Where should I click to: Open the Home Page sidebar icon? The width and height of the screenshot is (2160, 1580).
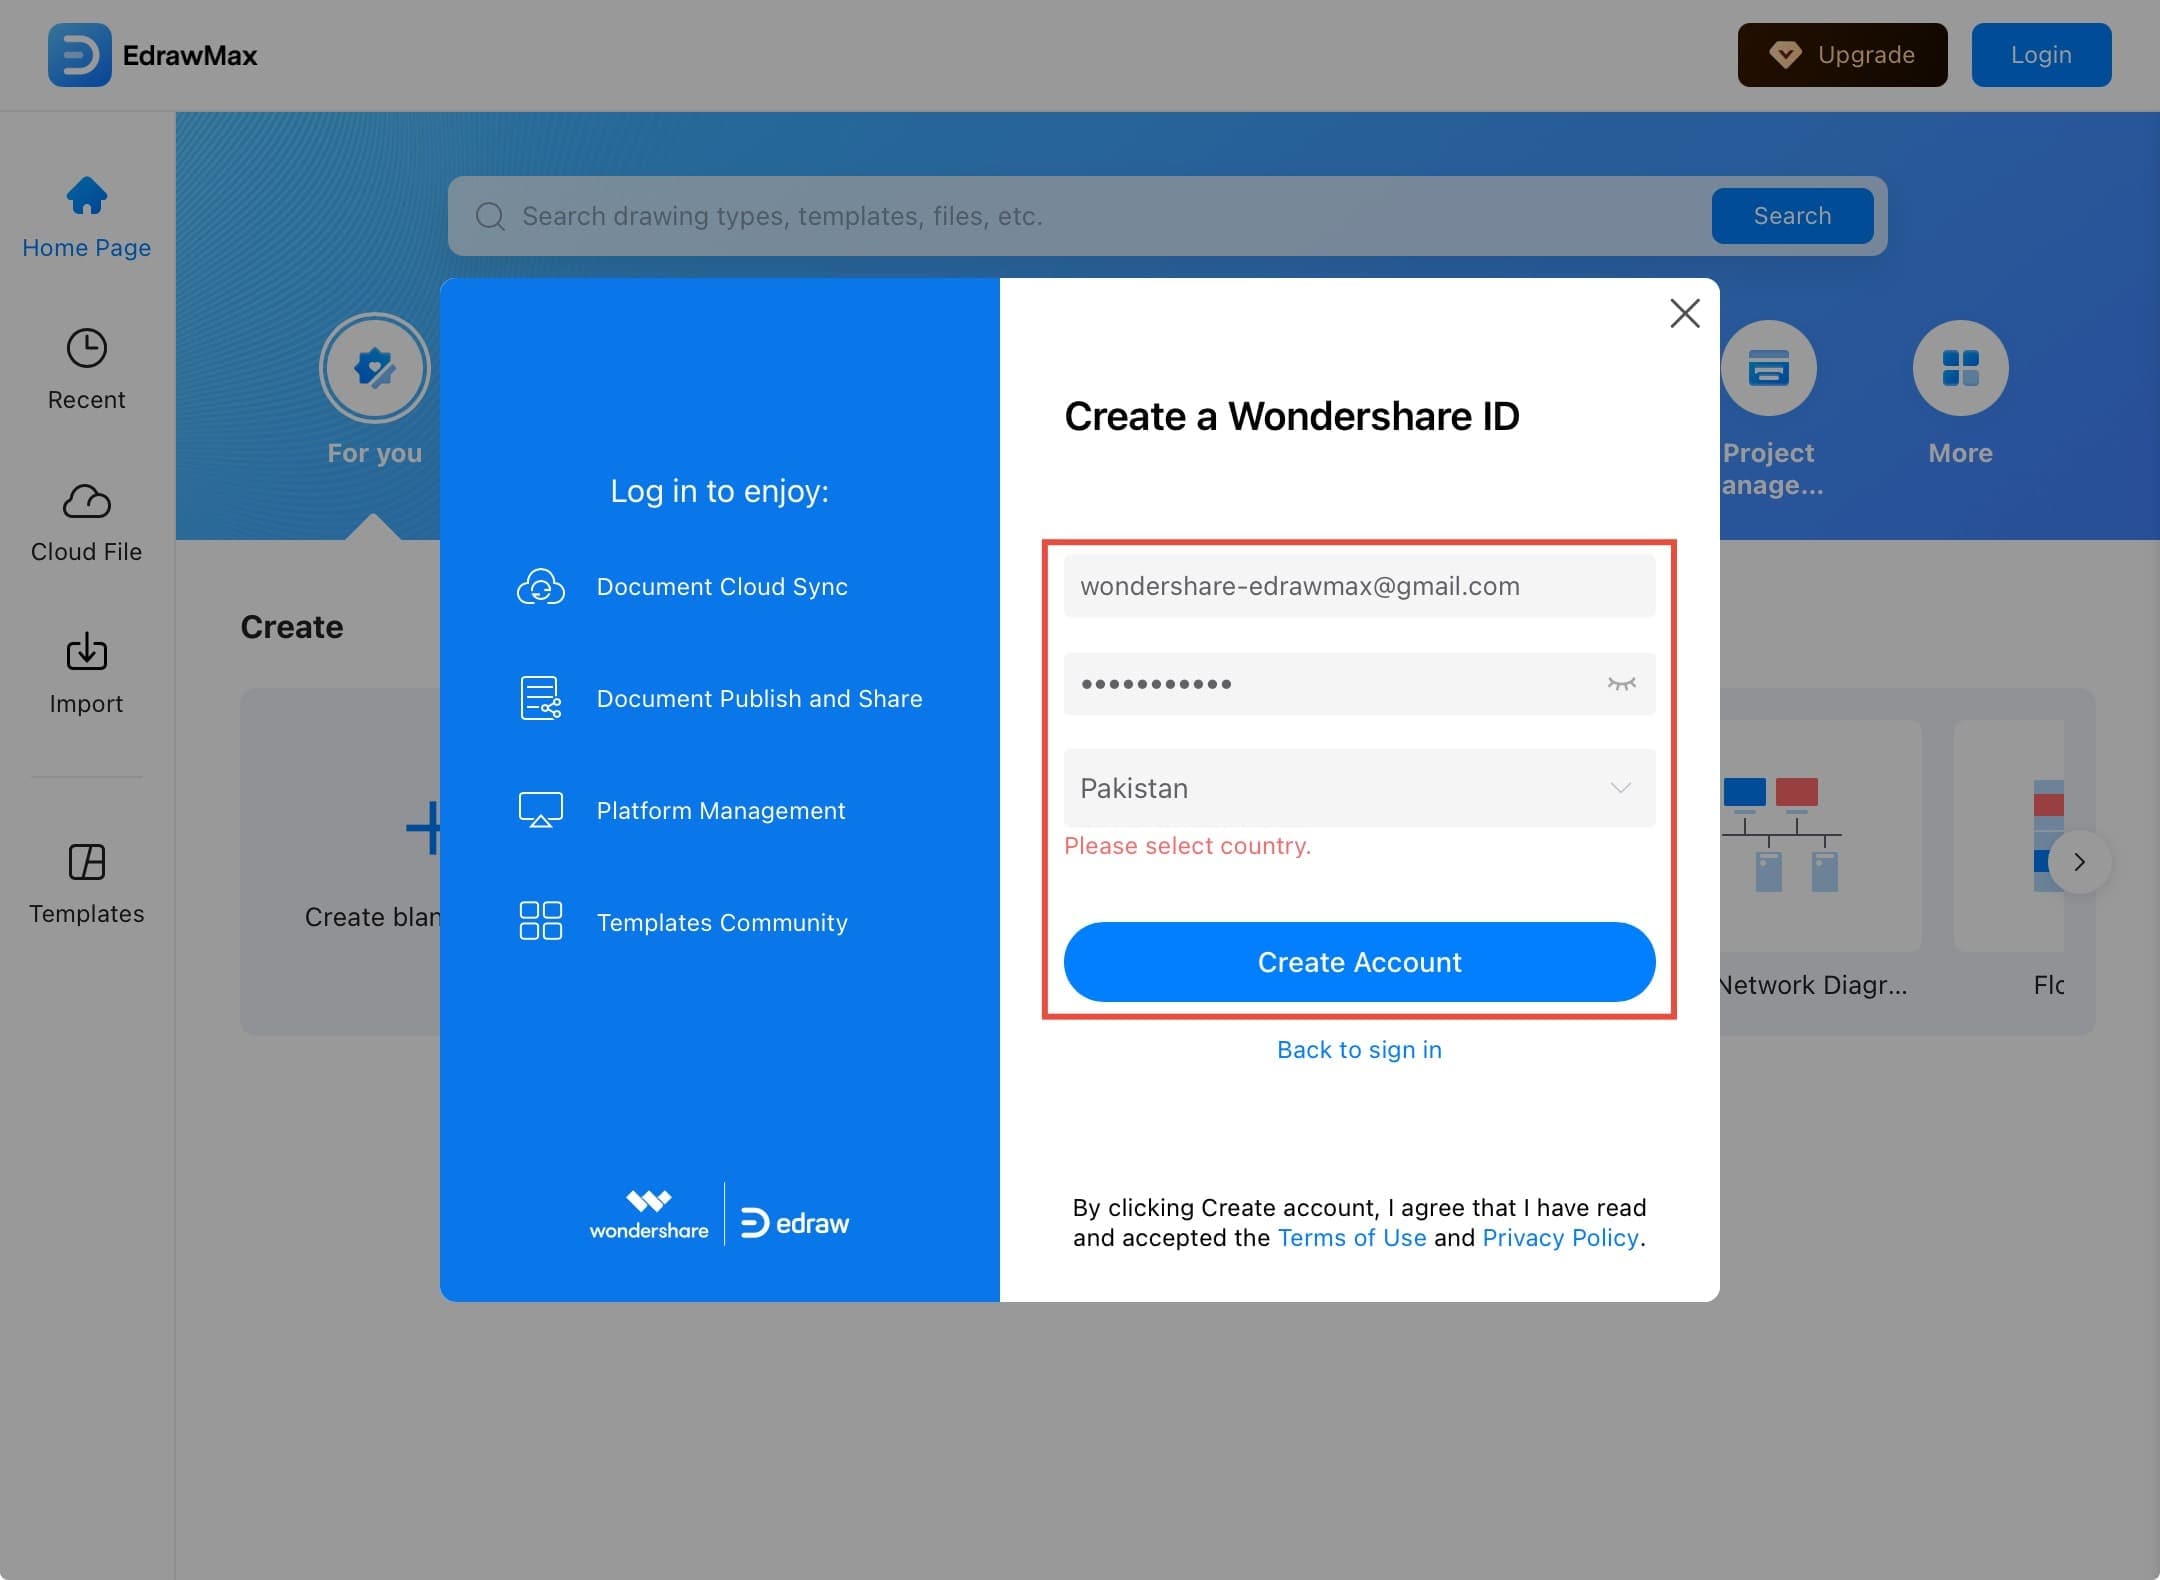click(87, 196)
